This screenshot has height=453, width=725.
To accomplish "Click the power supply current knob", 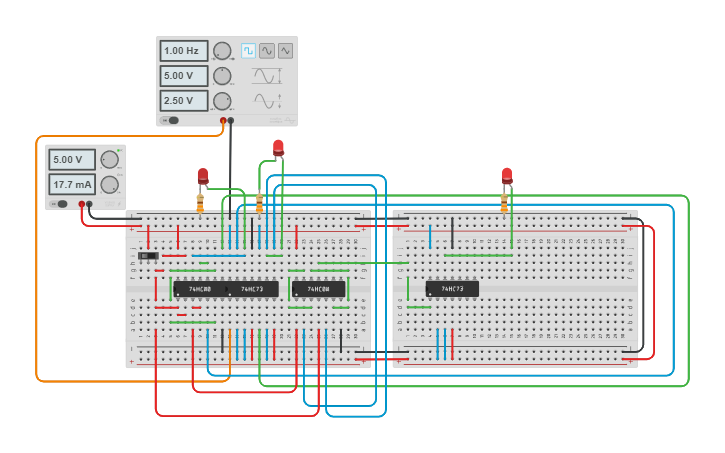I will 109,185.
